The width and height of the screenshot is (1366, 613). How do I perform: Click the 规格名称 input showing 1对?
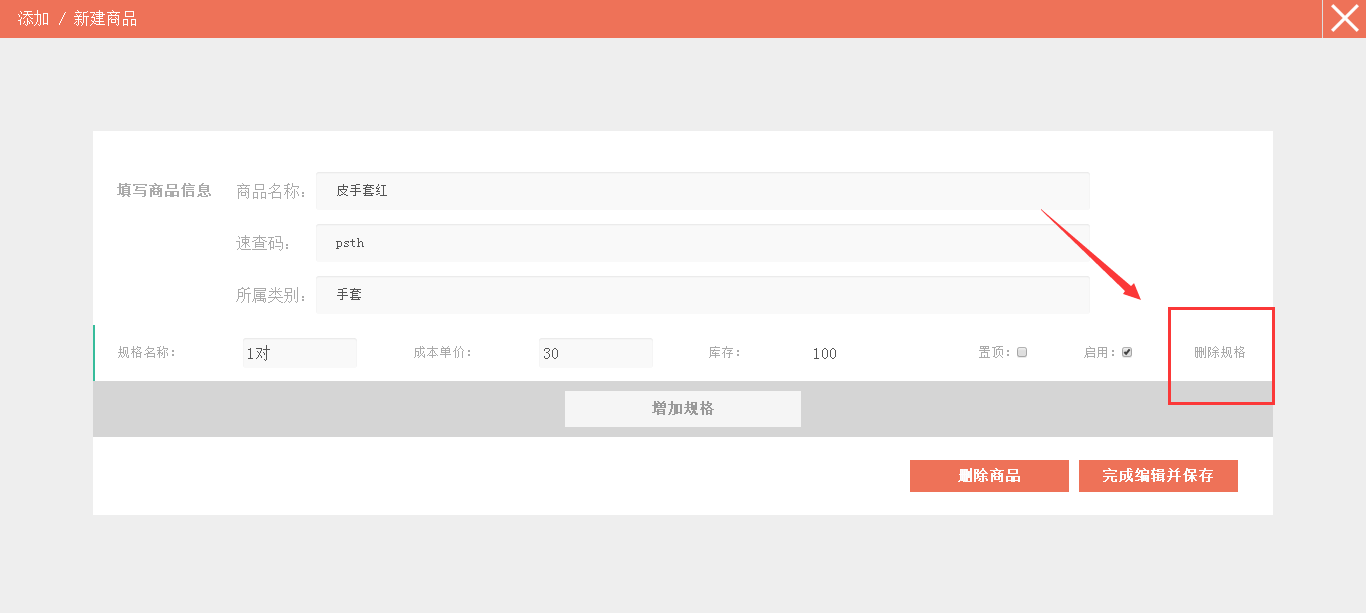[x=299, y=353]
